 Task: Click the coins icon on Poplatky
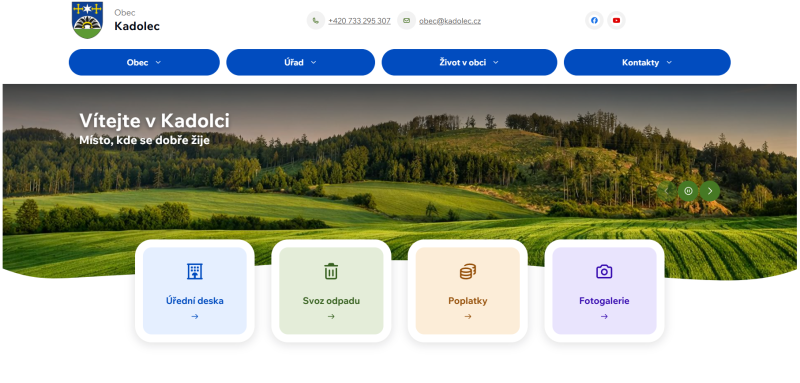point(468,271)
